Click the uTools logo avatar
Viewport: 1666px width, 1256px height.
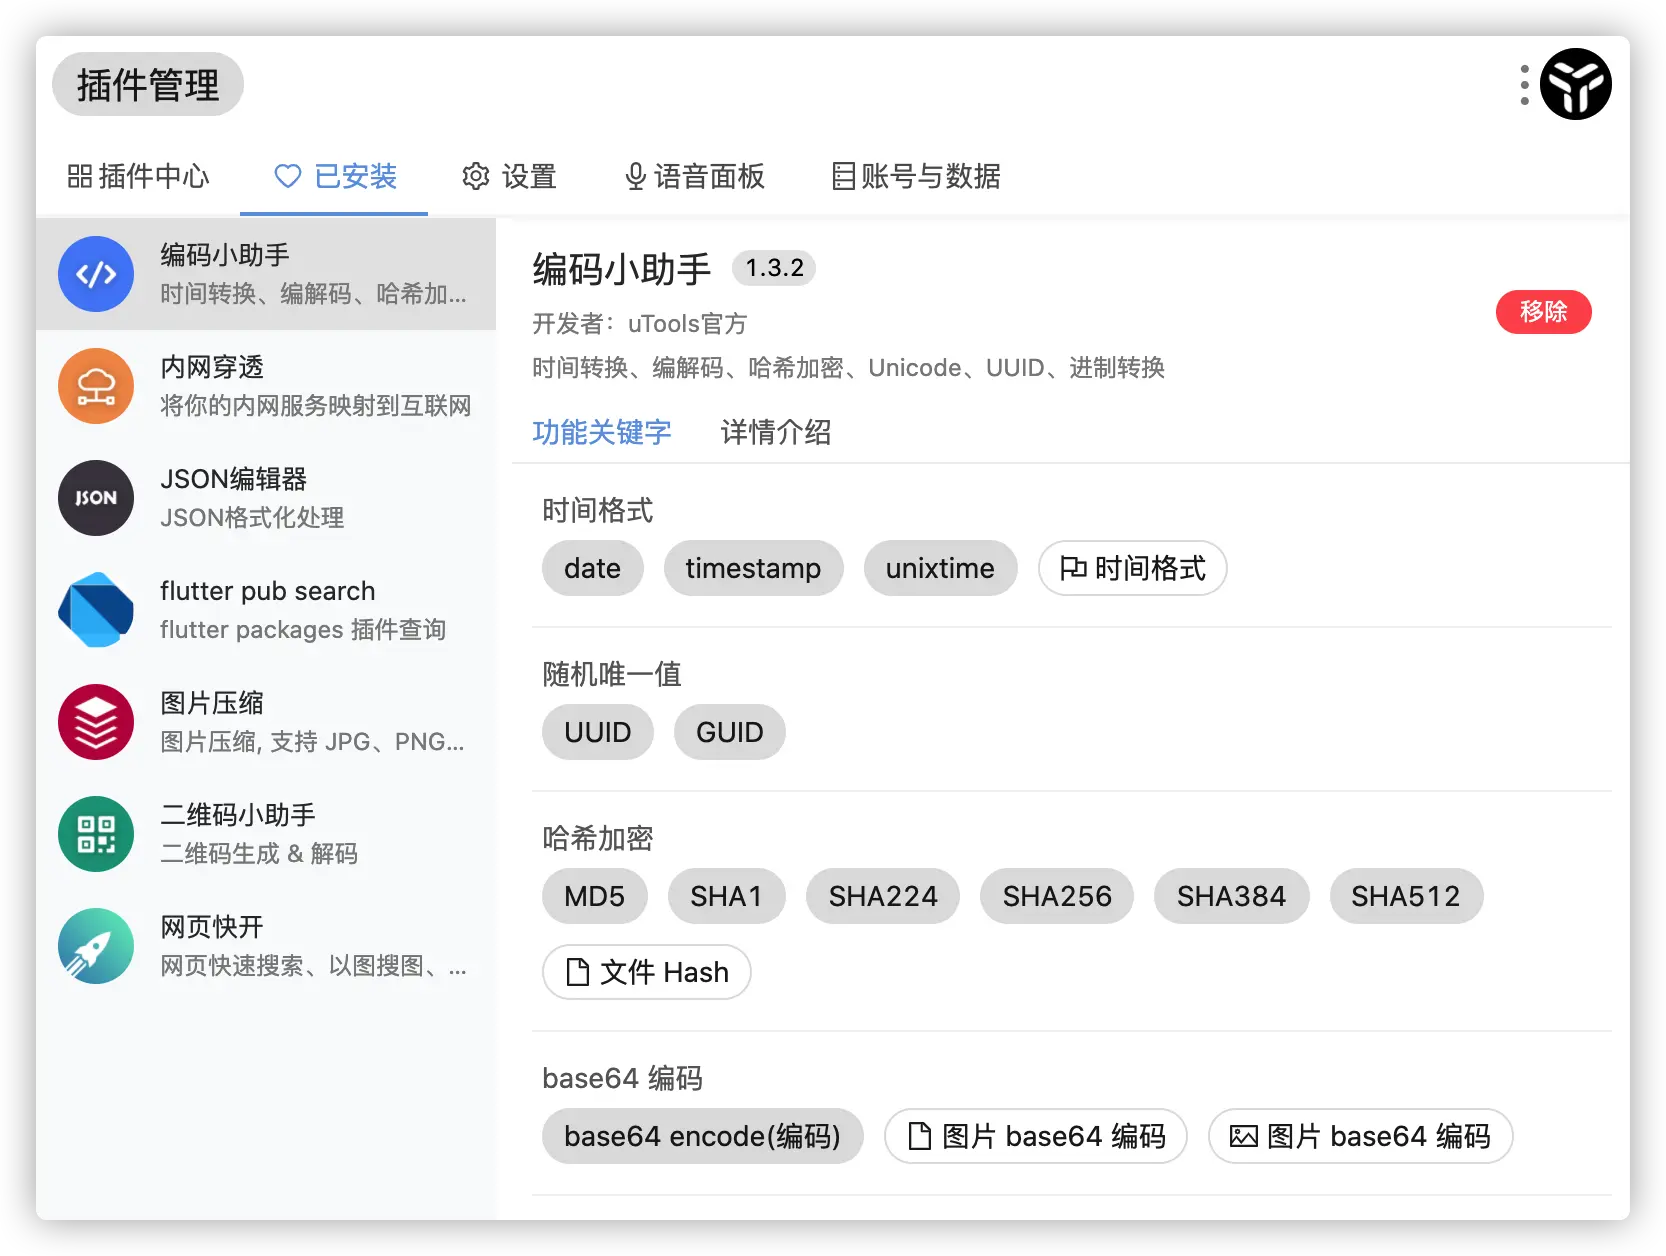[1575, 84]
